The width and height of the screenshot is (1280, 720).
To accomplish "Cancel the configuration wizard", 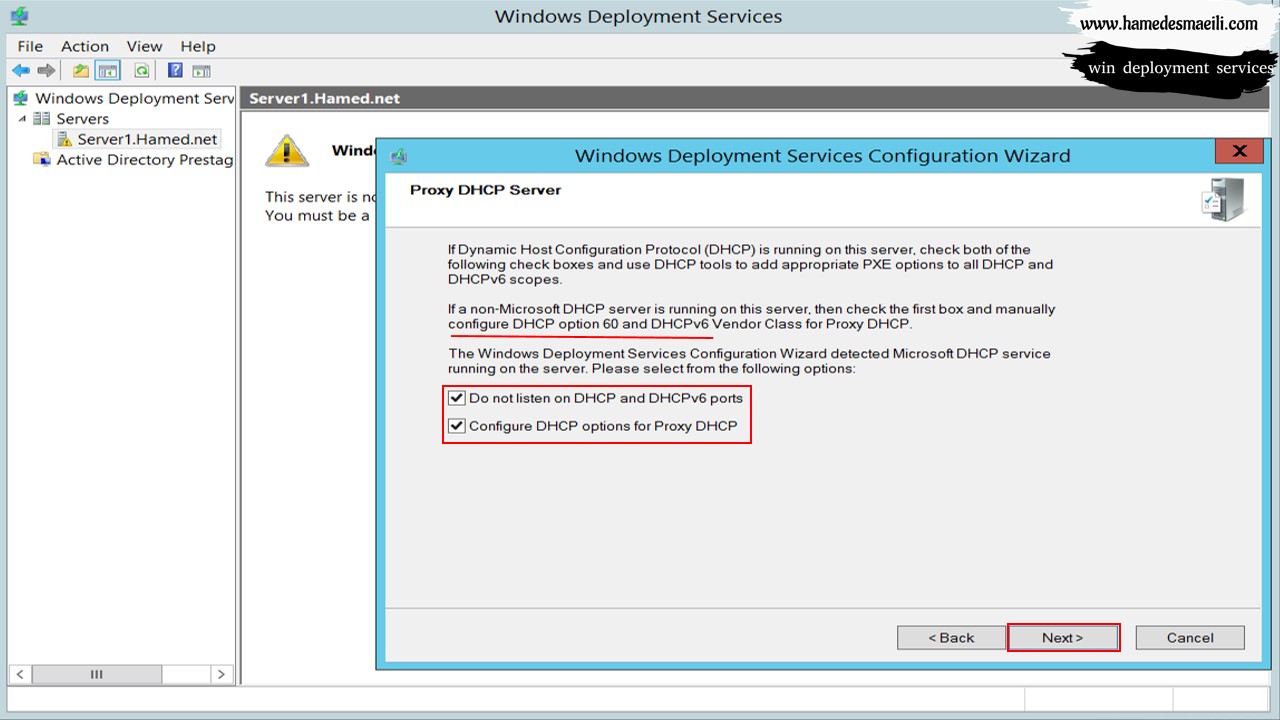I will pos(1190,638).
